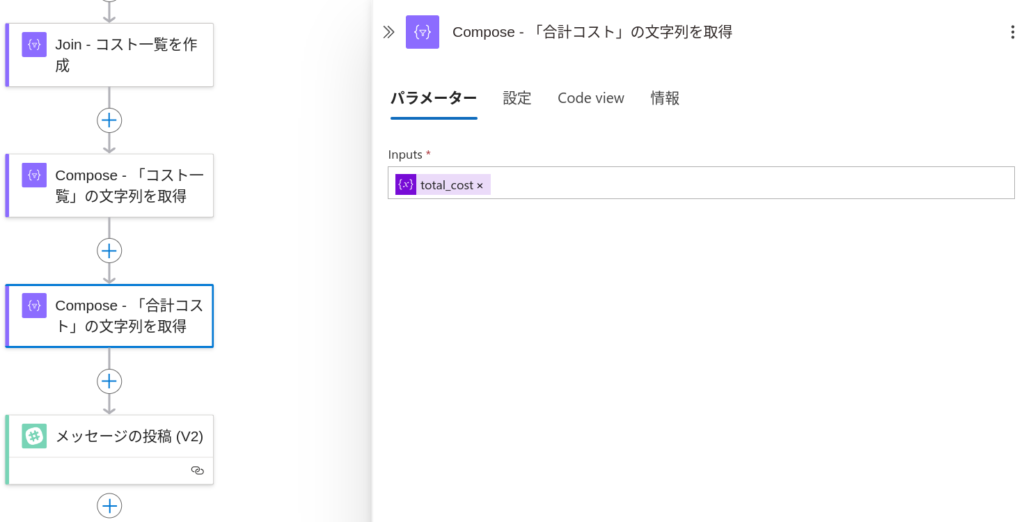Viewport: 1024px width, 522px height.
Task: Insert step below Compose「合計コスト」action
Action: 109,381
